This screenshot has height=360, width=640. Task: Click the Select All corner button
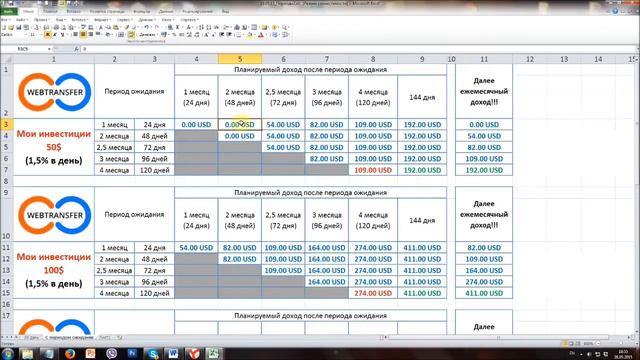pos(7,59)
